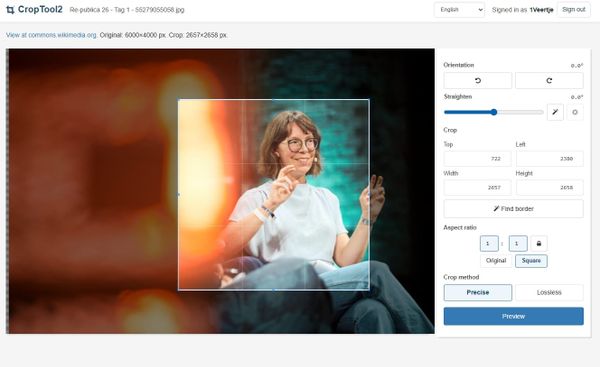Screen dimensions: 600x367
Task: Reset straighten angle with circle button
Action: click(x=575, y=112)
